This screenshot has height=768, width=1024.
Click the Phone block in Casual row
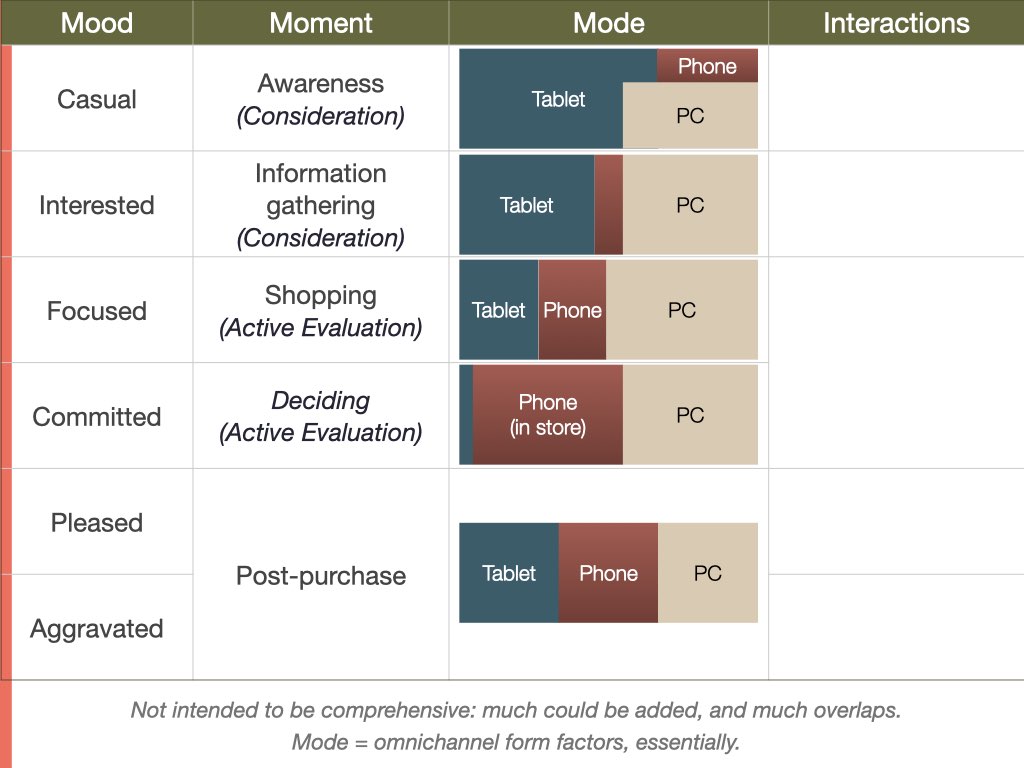coord(707,65)
